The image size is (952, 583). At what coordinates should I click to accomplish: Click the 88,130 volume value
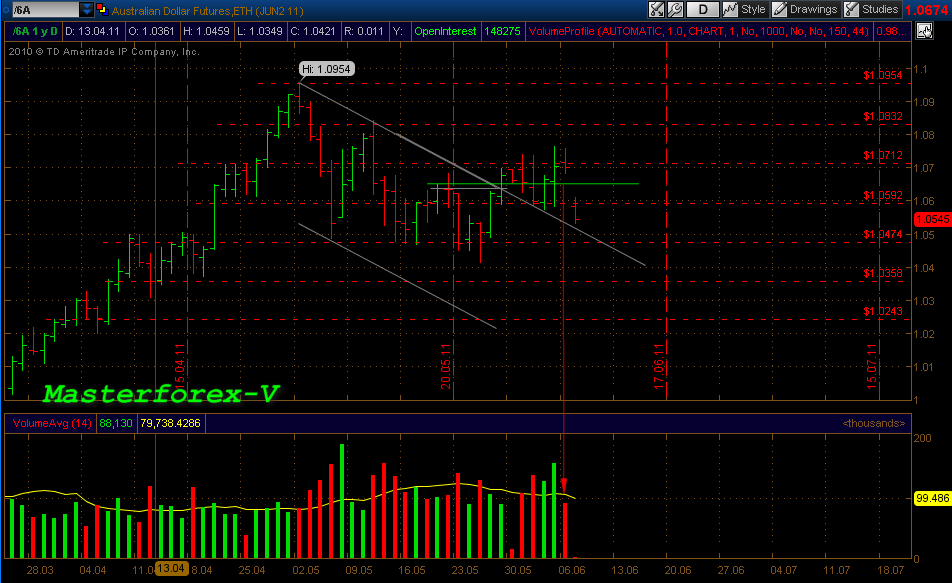[x=116, y=423]
